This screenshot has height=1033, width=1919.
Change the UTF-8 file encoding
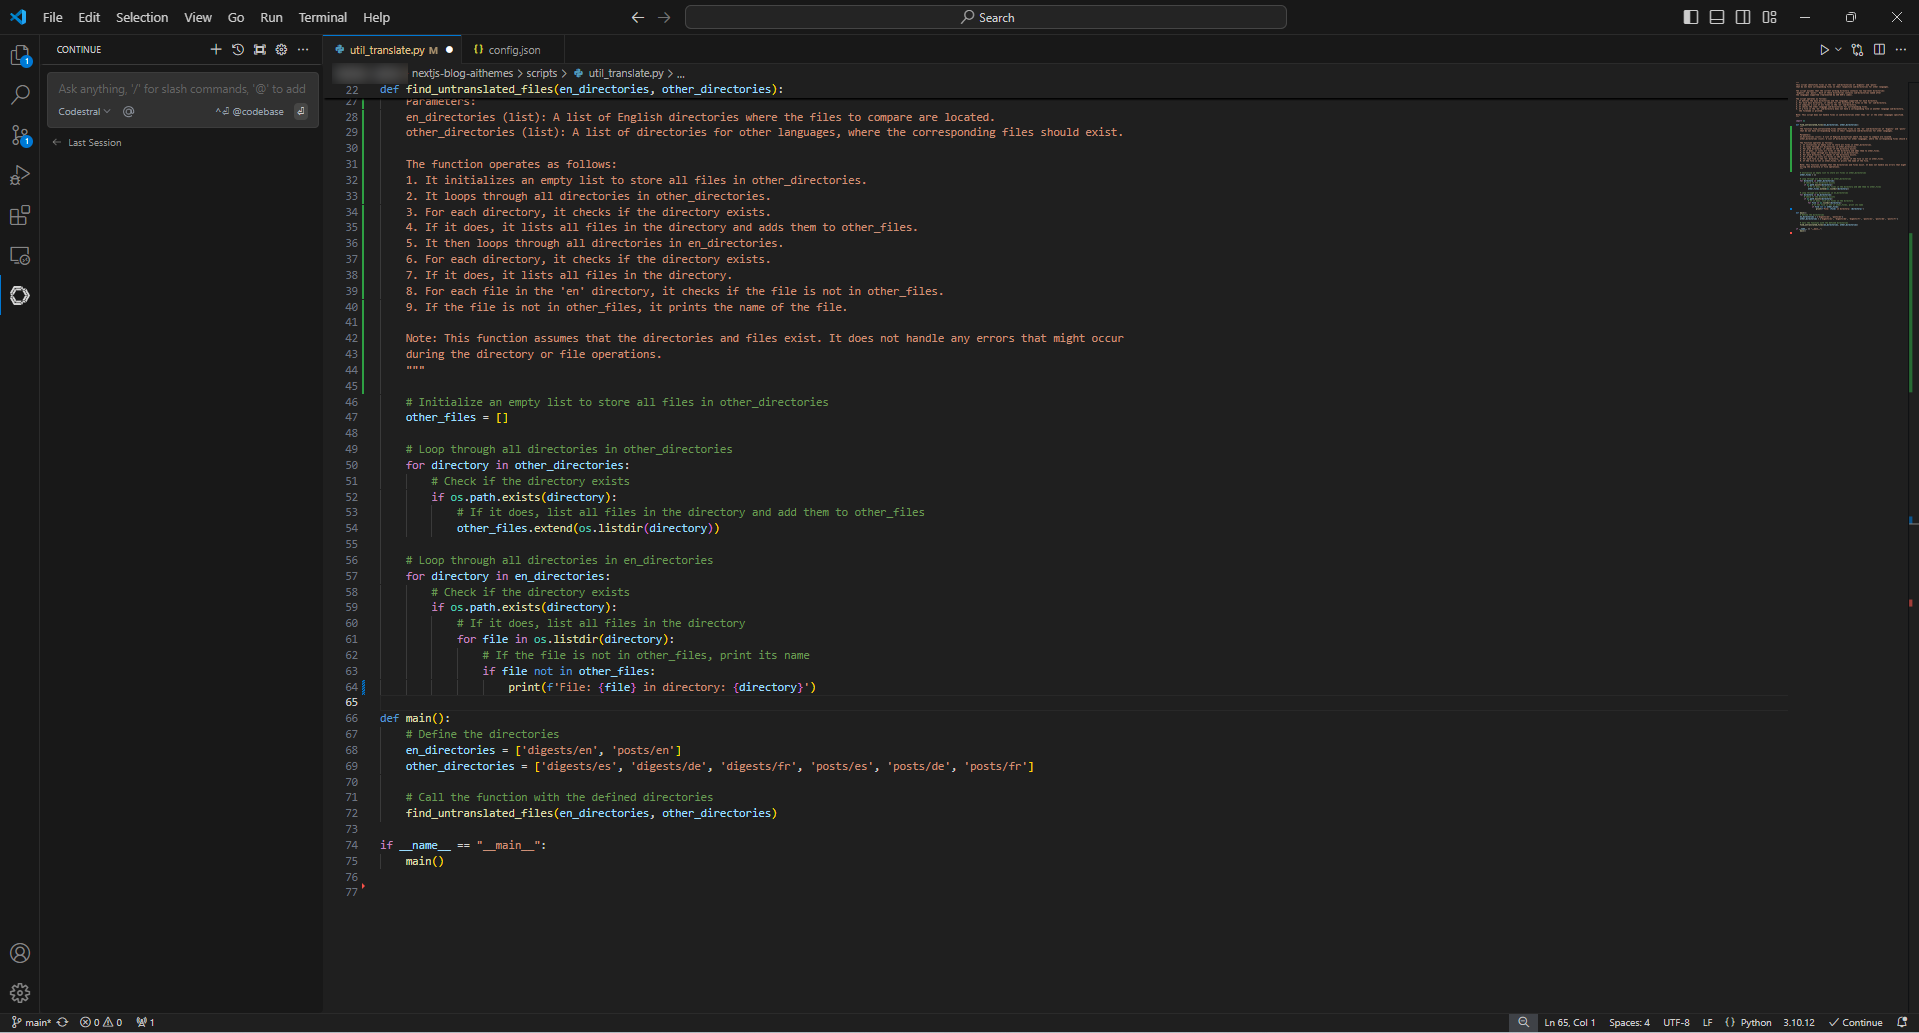coord(1676,1022)
